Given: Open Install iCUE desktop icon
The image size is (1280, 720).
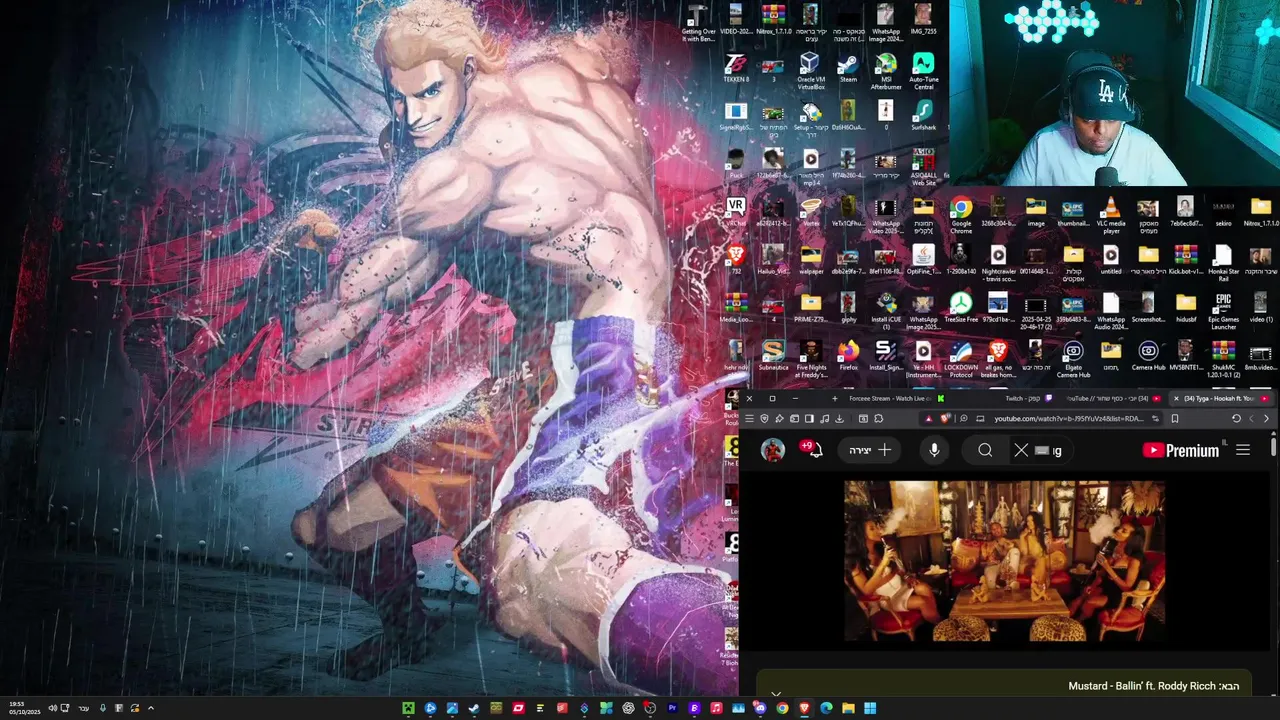Looking at the screenshot, I should [x=886, y=311].
